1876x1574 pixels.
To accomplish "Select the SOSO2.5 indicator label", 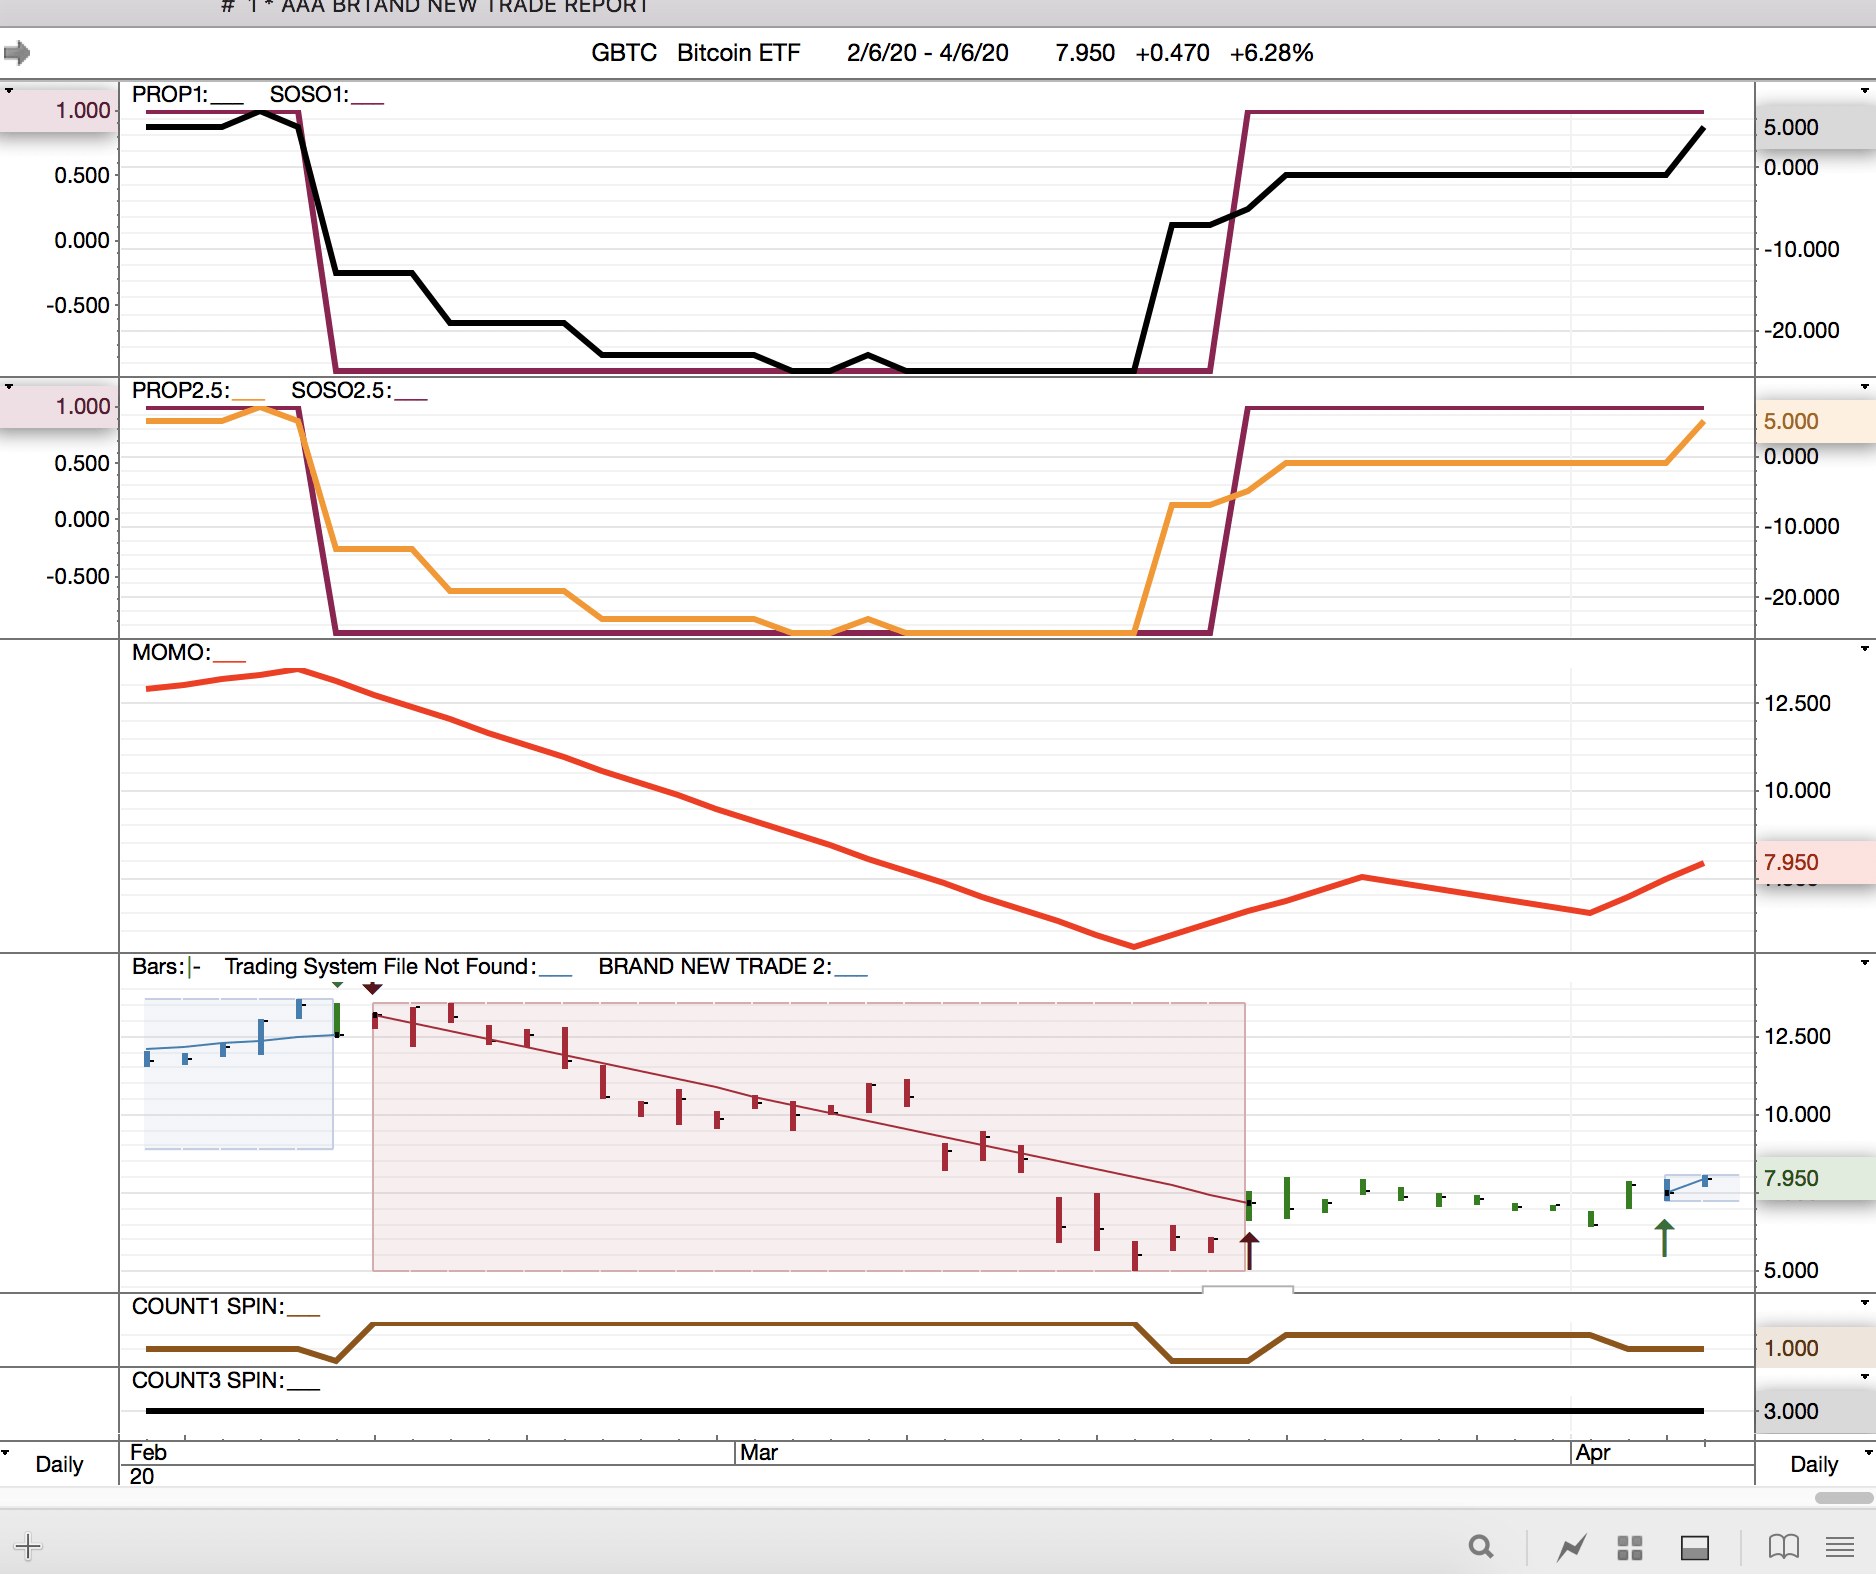I will (x=359, y=391).
